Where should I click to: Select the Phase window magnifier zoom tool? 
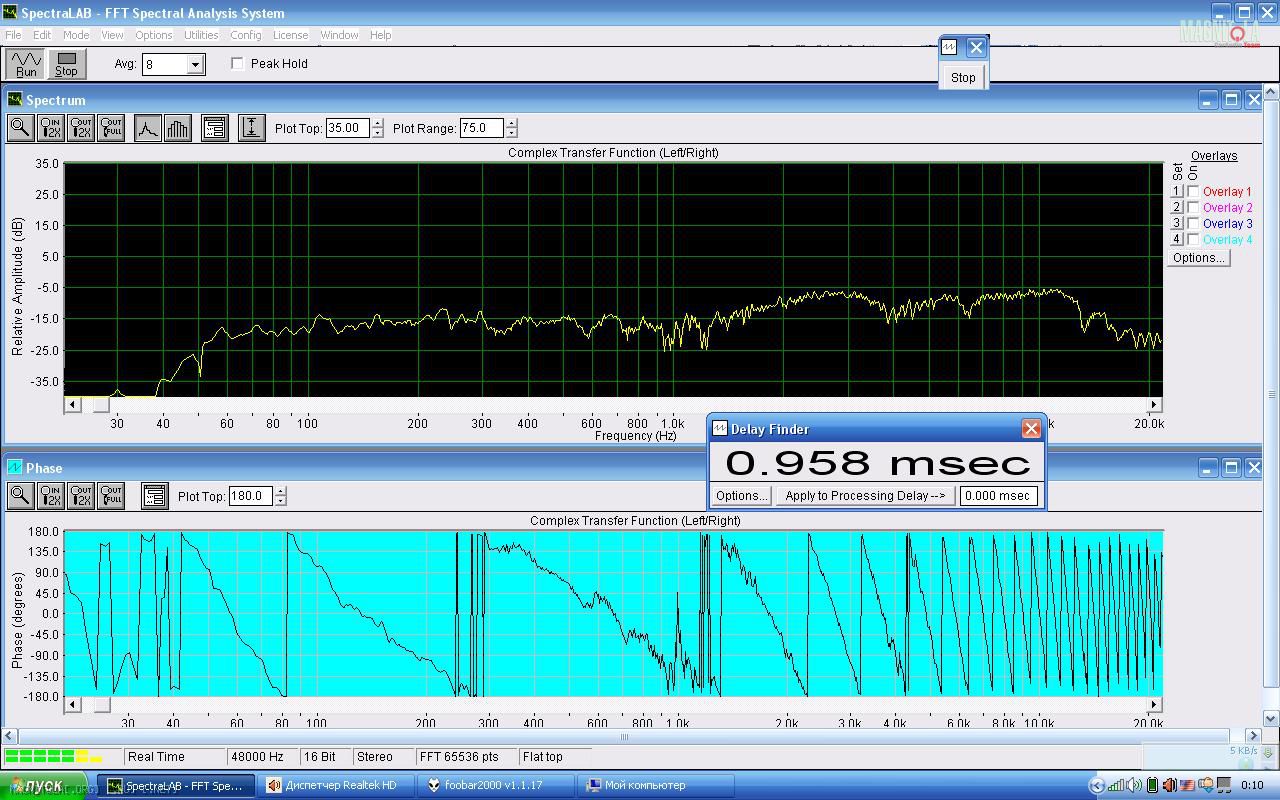(x=20, y=496)
